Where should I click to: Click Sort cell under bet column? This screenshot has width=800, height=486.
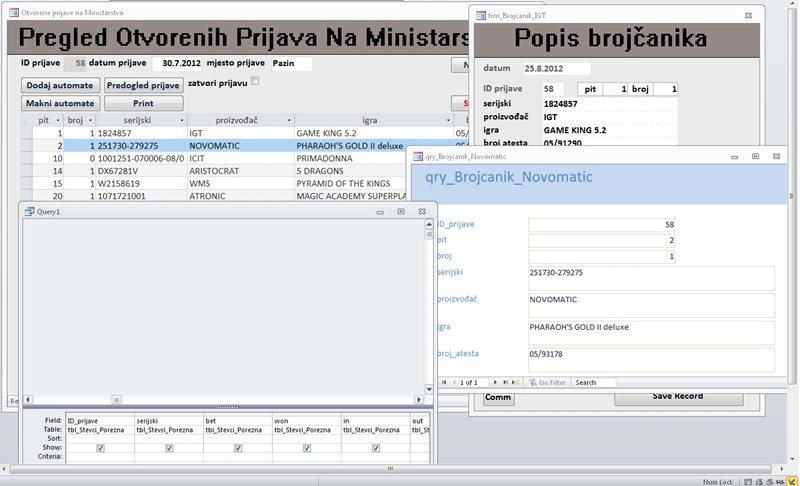point(238,439)
